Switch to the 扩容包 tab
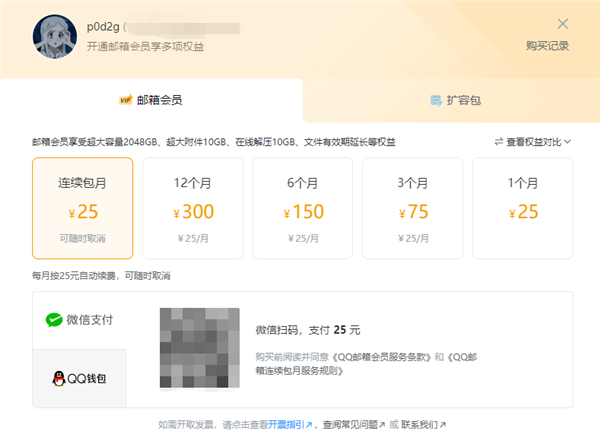 (454, 100)
